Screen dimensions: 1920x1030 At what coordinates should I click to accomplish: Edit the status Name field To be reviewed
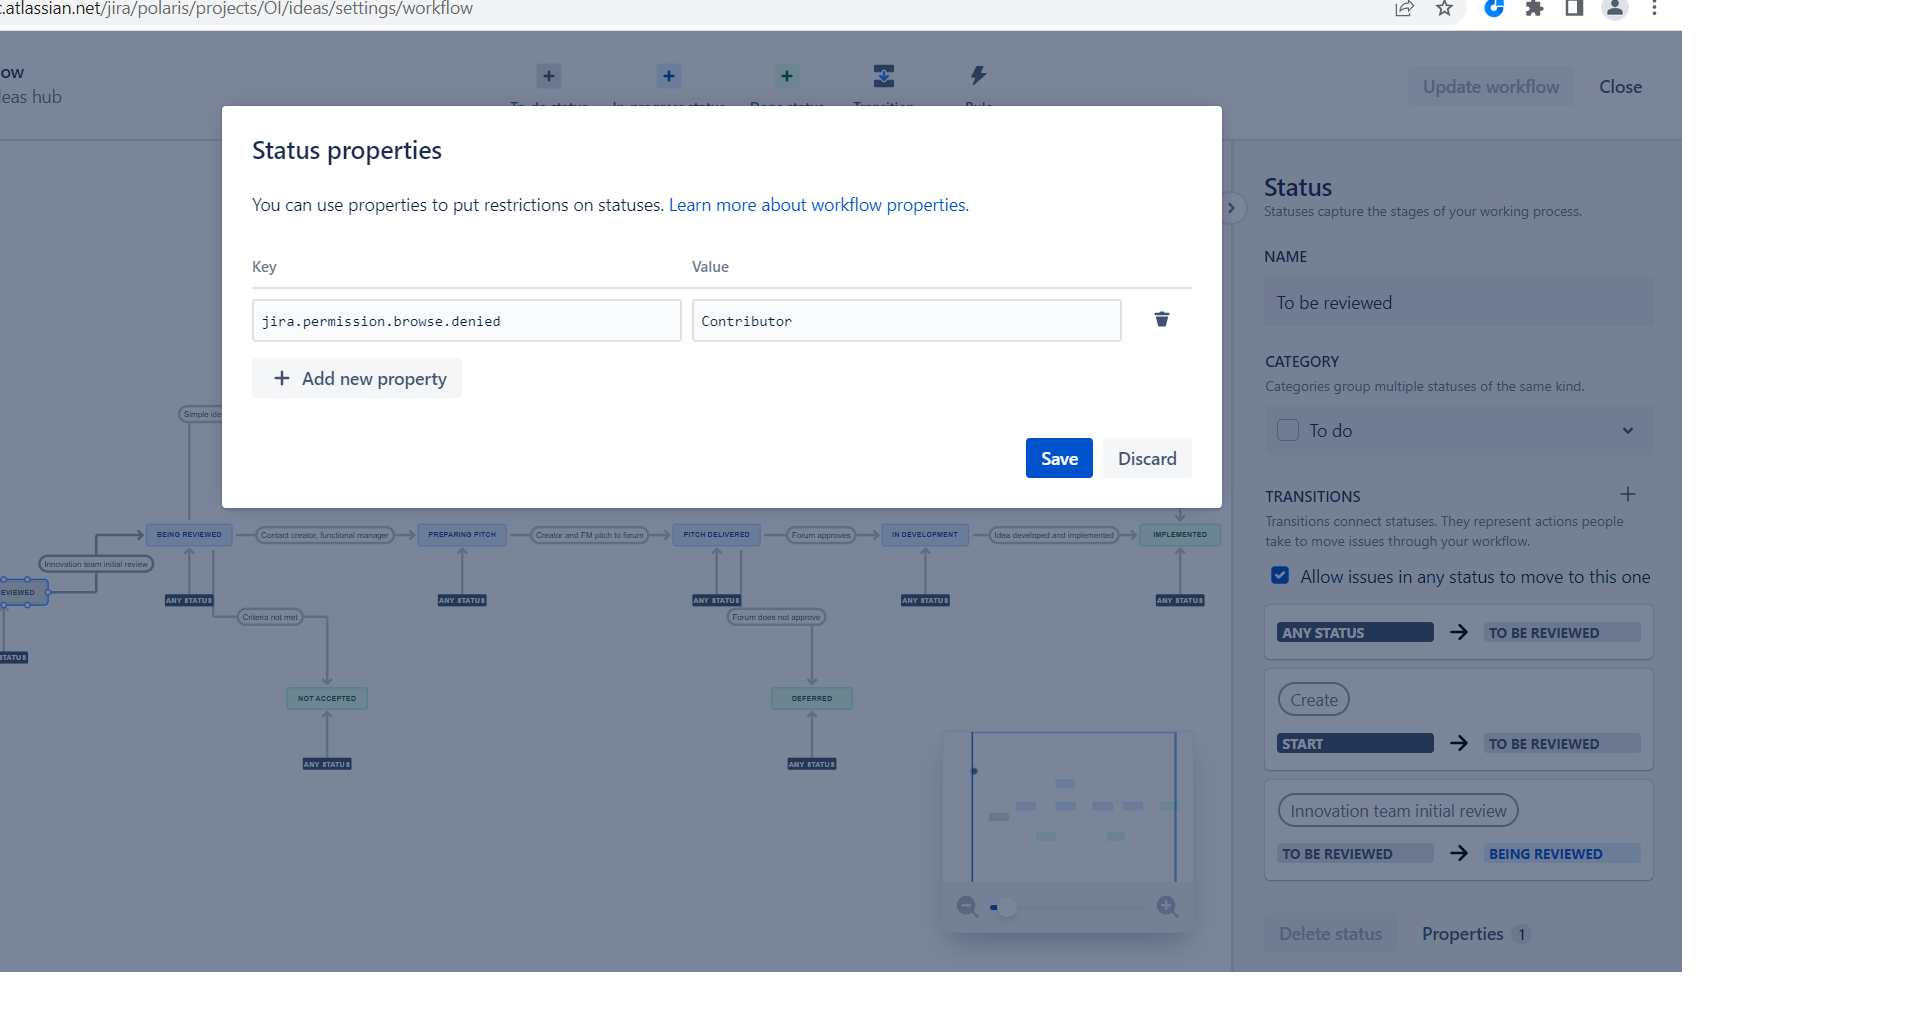tap(1458, 302)
